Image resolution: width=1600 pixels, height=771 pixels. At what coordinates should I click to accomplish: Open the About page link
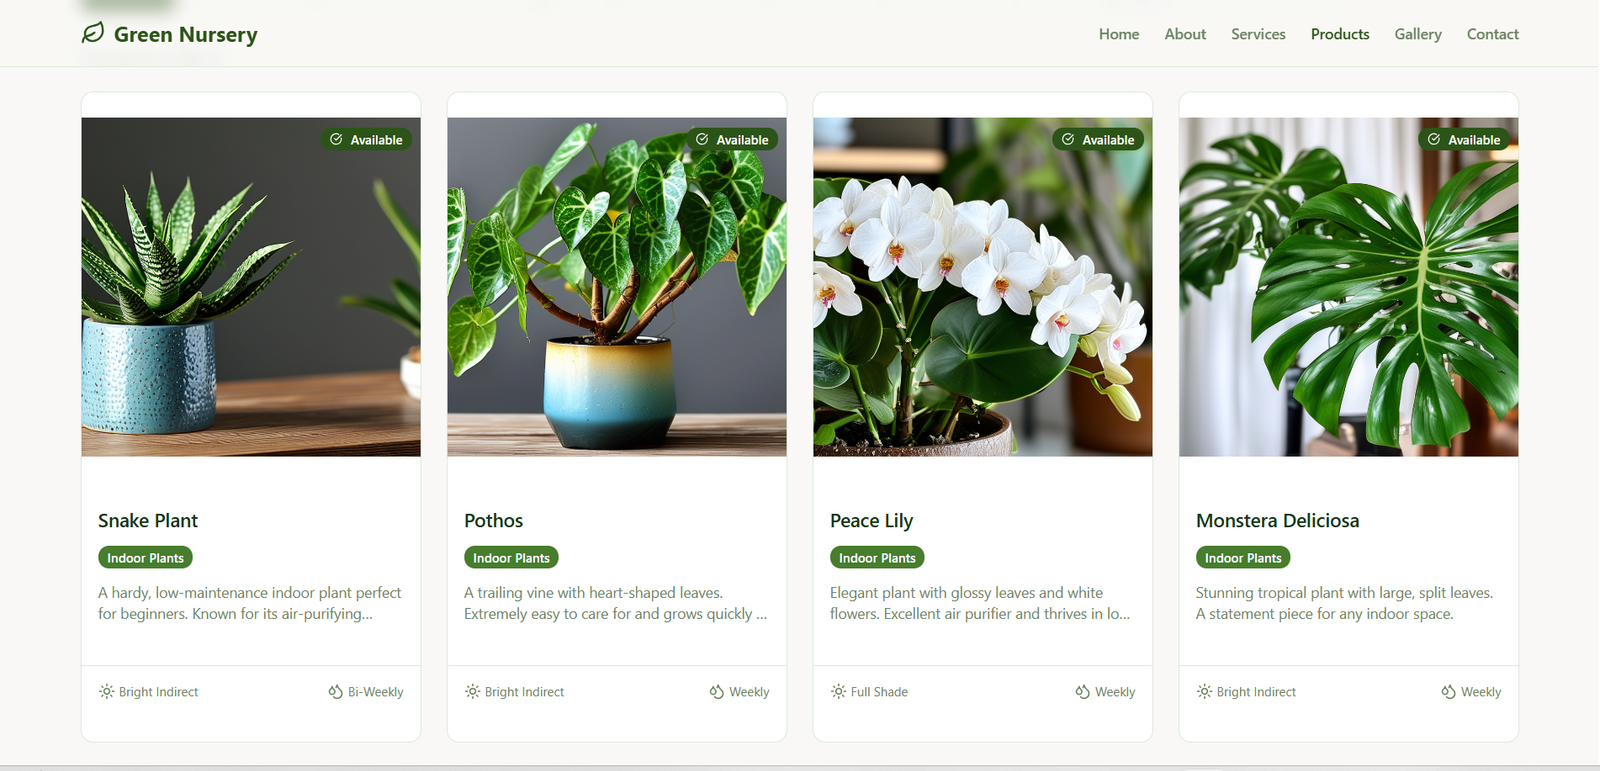[x=1185, y=34]
